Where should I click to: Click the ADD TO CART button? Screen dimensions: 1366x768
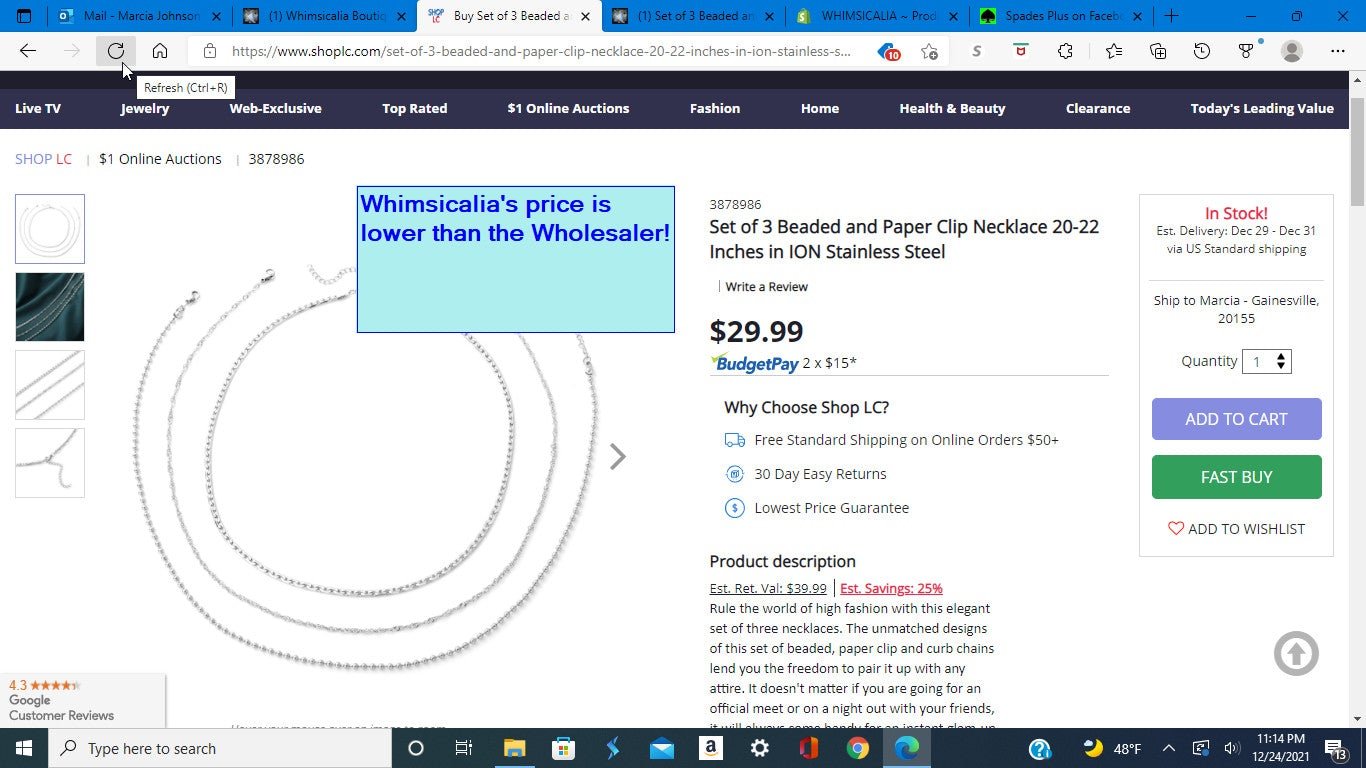coord(1236,419)
